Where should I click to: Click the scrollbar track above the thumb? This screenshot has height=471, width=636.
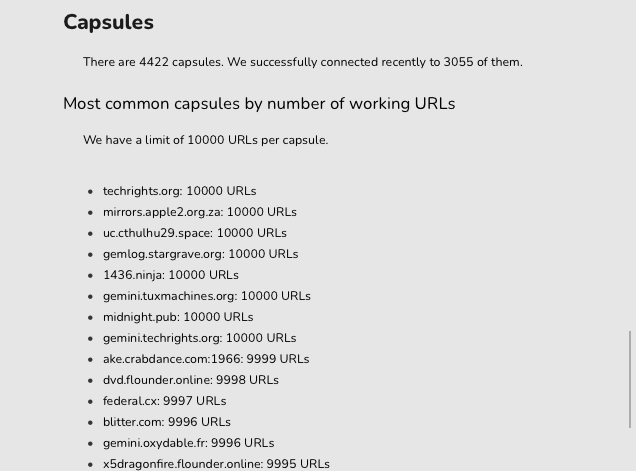[x=630, y=165]
